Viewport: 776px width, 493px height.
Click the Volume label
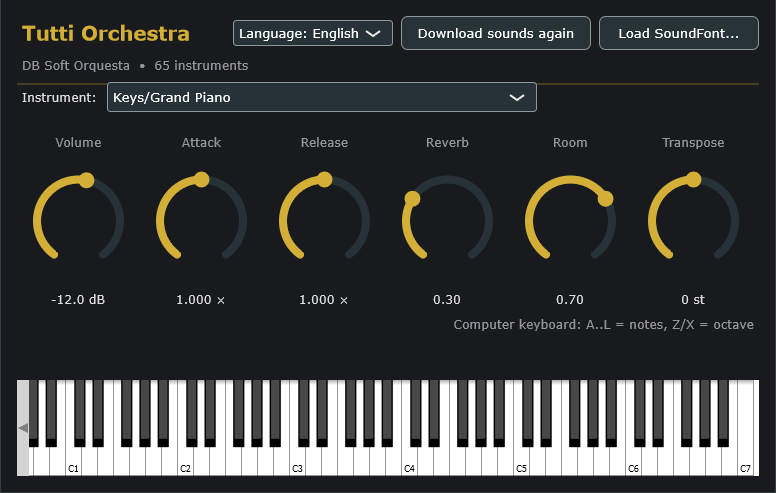coord(78,143)
